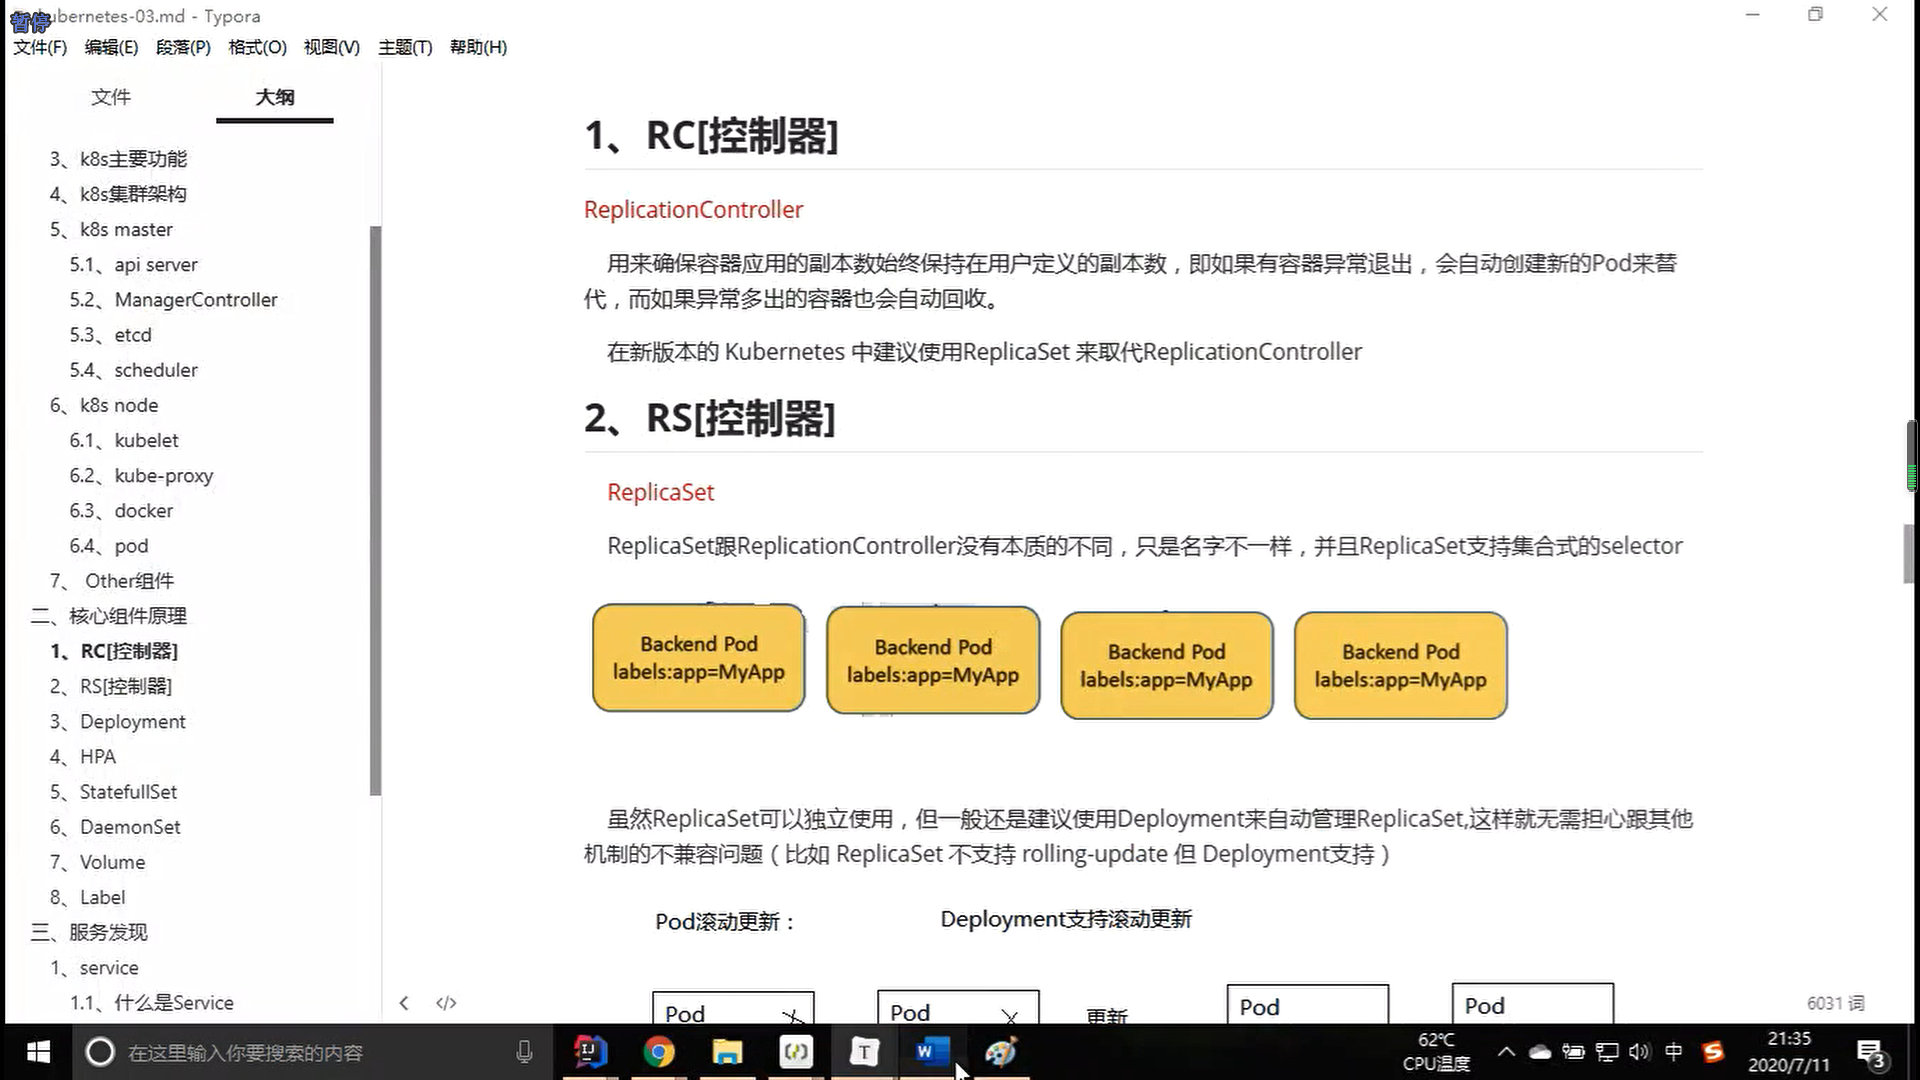Open IntelliJ IDEA taskbar icon
1920x1080 pixels.
click(590, 1052)
